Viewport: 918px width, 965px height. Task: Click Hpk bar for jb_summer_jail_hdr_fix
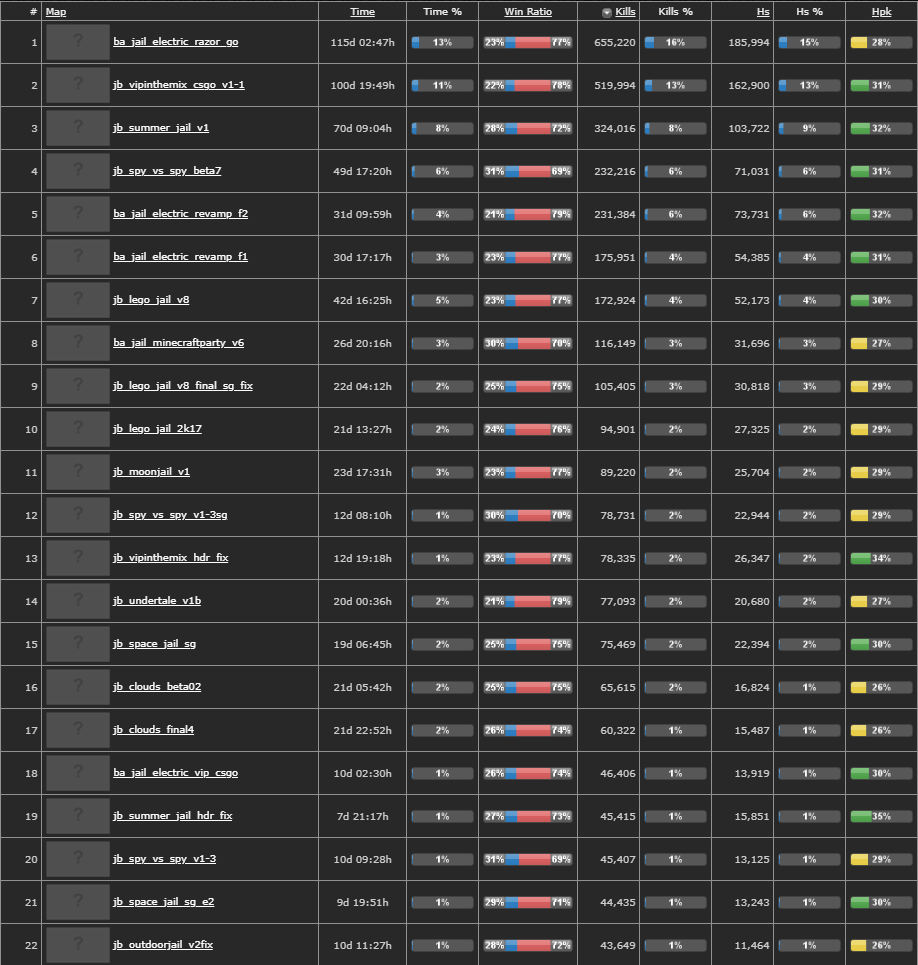point(881,816)
